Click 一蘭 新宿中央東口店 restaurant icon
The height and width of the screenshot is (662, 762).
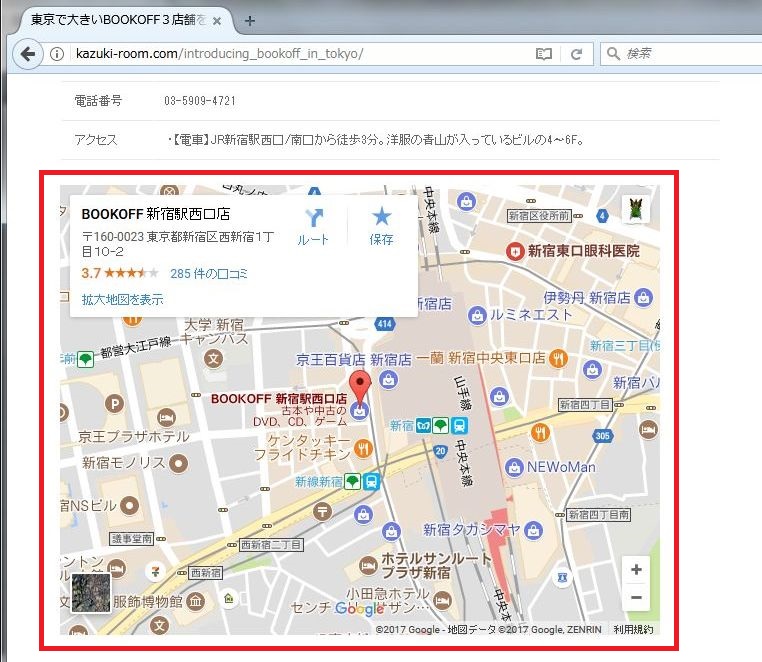pyautogui.click(x=558, y=359)
